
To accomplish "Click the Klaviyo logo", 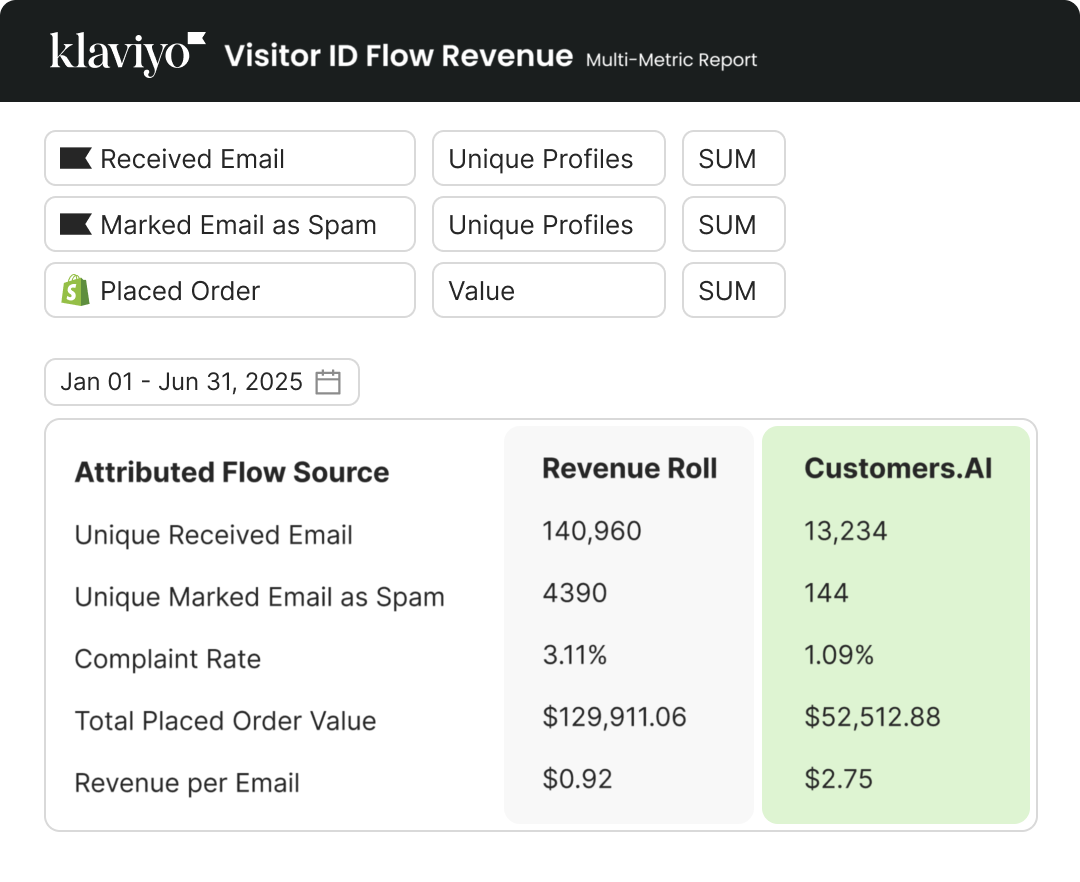I will pyautogui.click(x=127, y=54).
